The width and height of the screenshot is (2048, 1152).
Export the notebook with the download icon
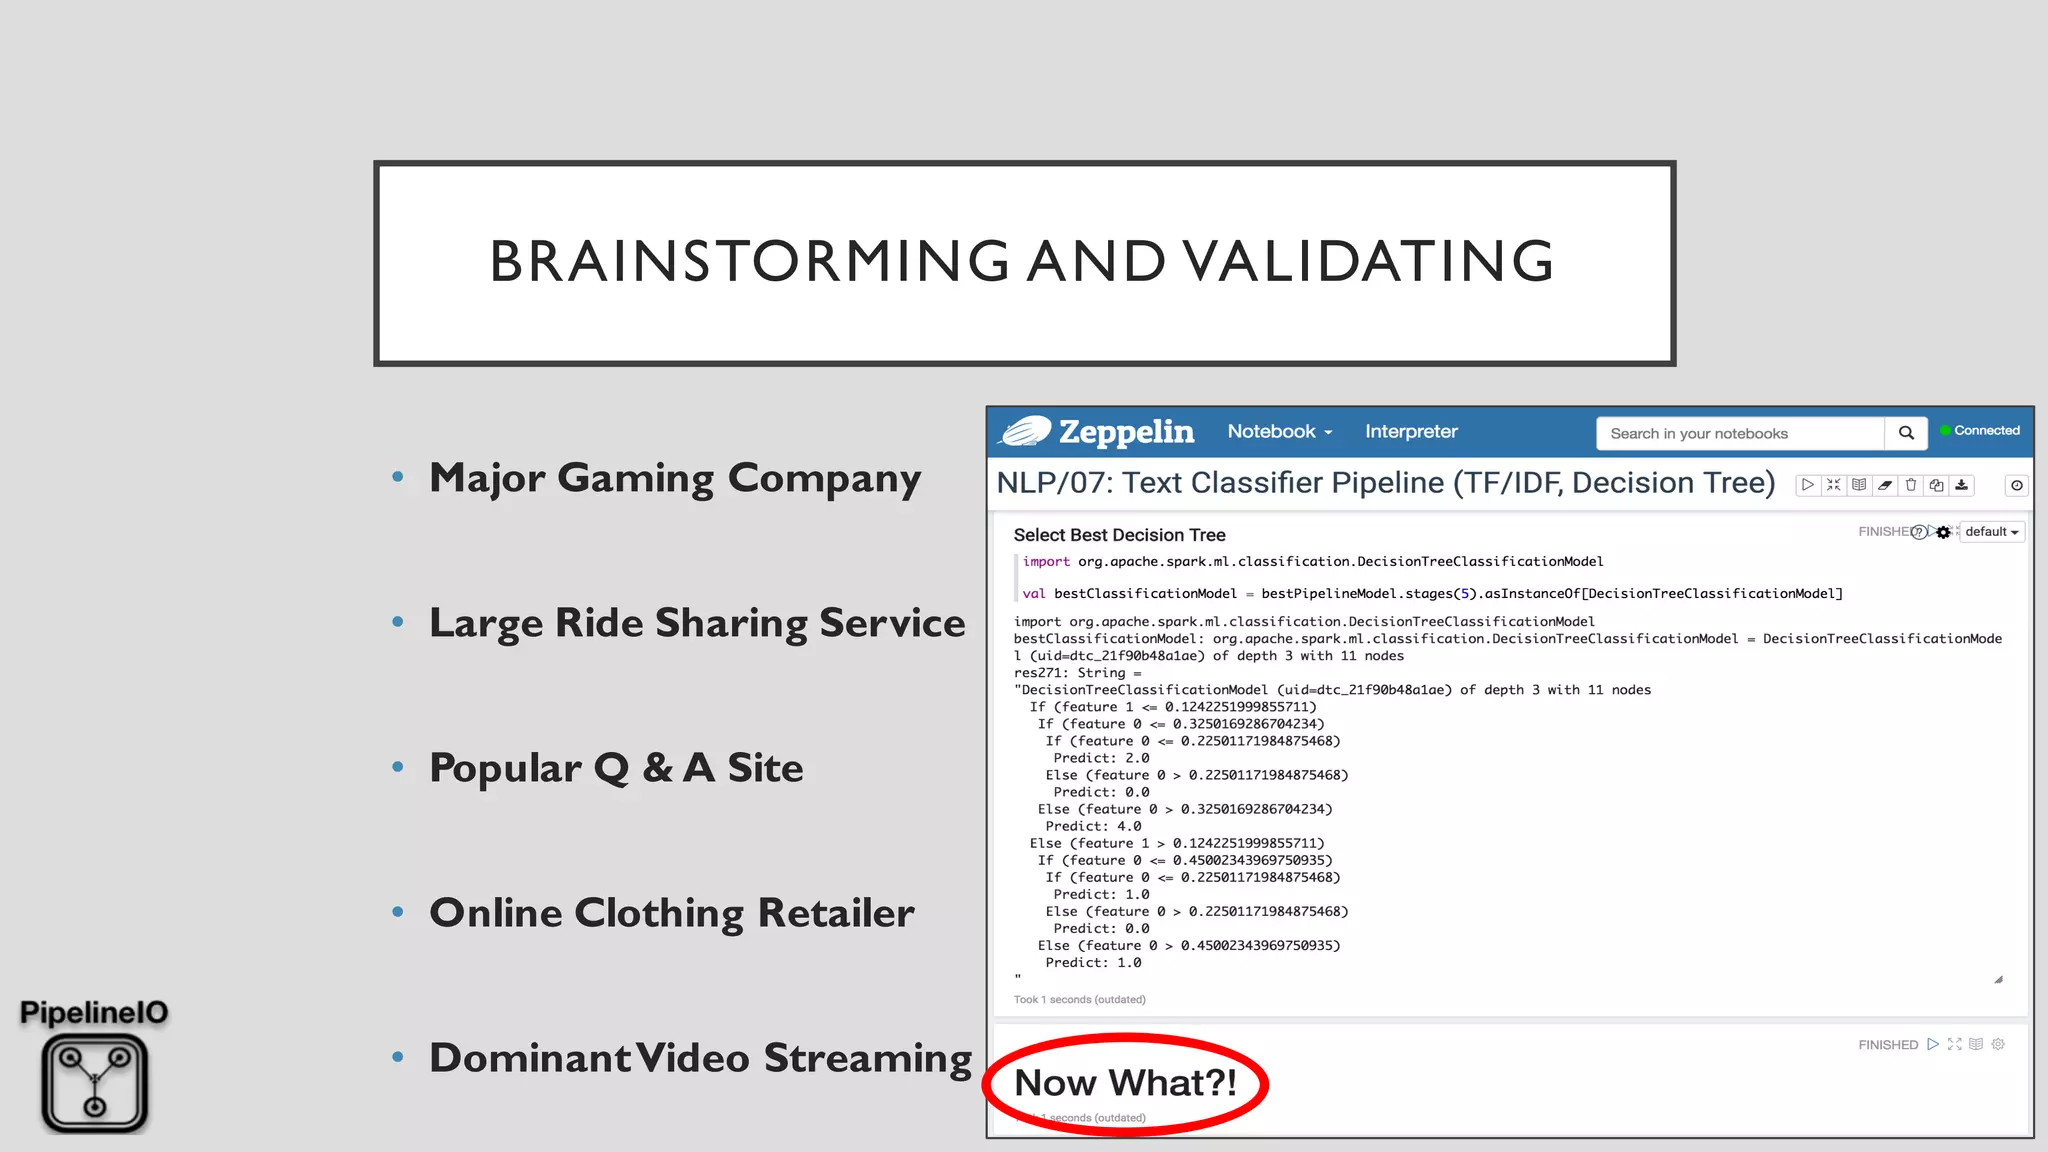(1962, 485)
